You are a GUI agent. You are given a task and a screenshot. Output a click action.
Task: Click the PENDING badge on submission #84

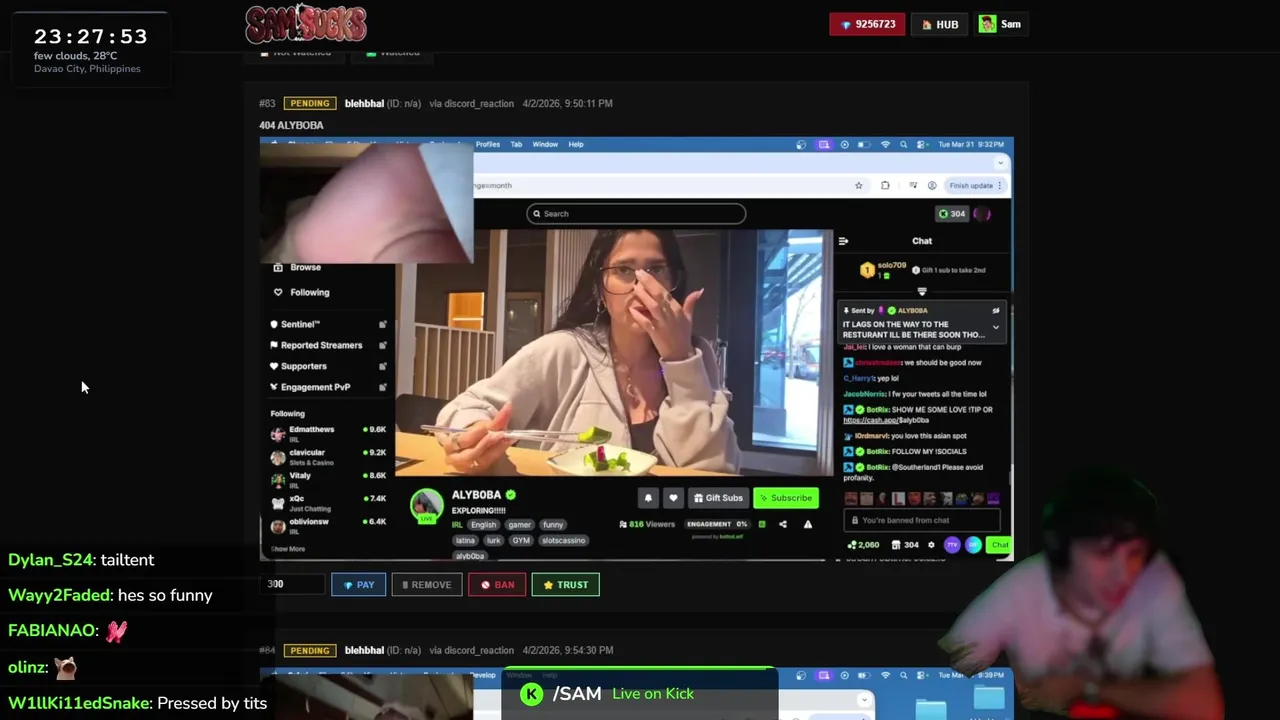(309, 650)
